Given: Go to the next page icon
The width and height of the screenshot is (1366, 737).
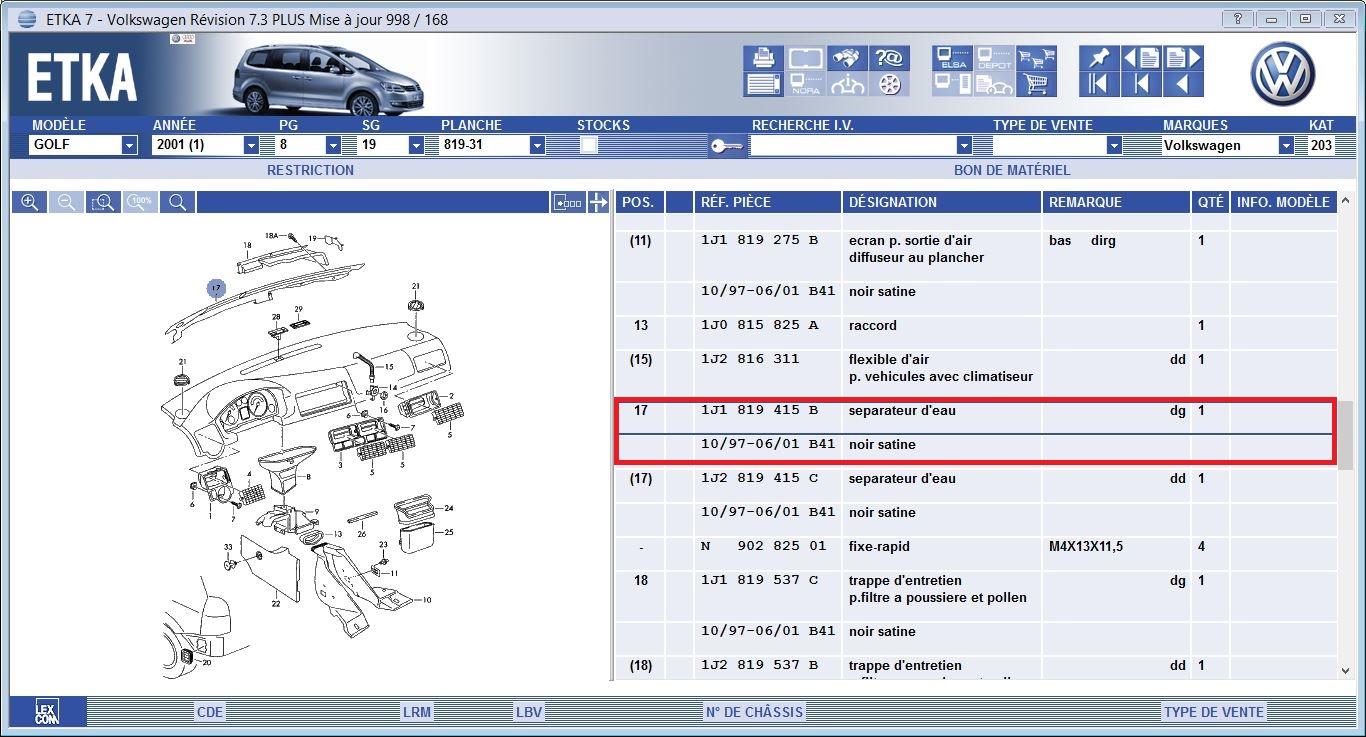Looking at the screenshot, I should pyautogui.click(x=1183, y=58).
